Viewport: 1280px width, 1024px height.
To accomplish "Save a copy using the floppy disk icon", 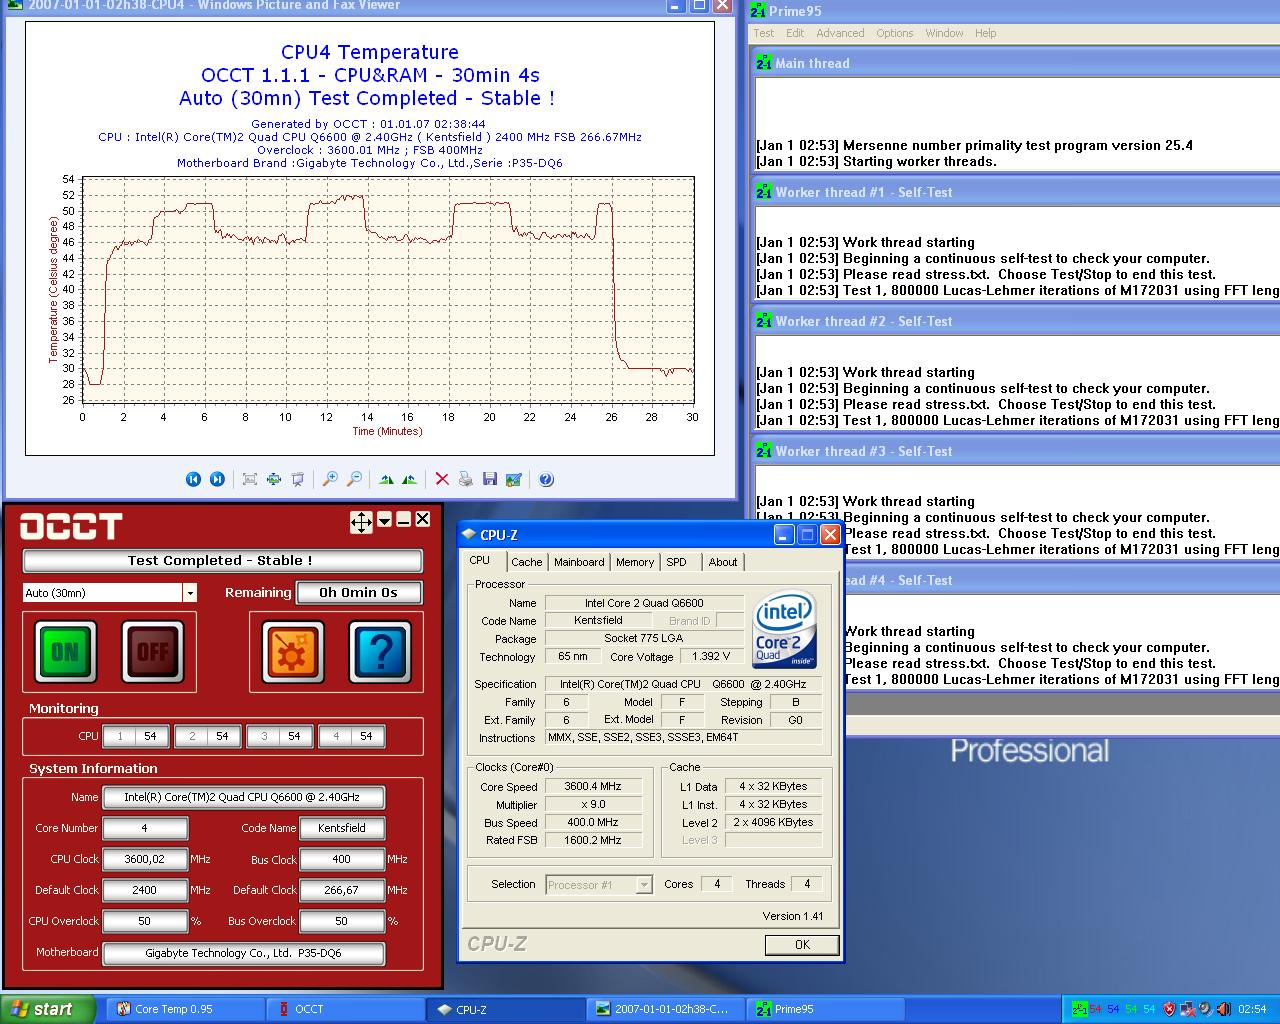I will 490,480.
